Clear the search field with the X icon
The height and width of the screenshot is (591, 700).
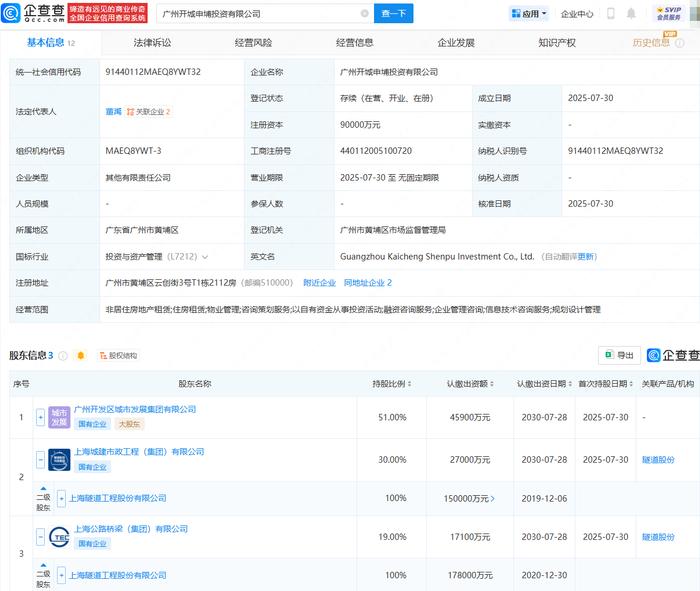click(365, 13)
